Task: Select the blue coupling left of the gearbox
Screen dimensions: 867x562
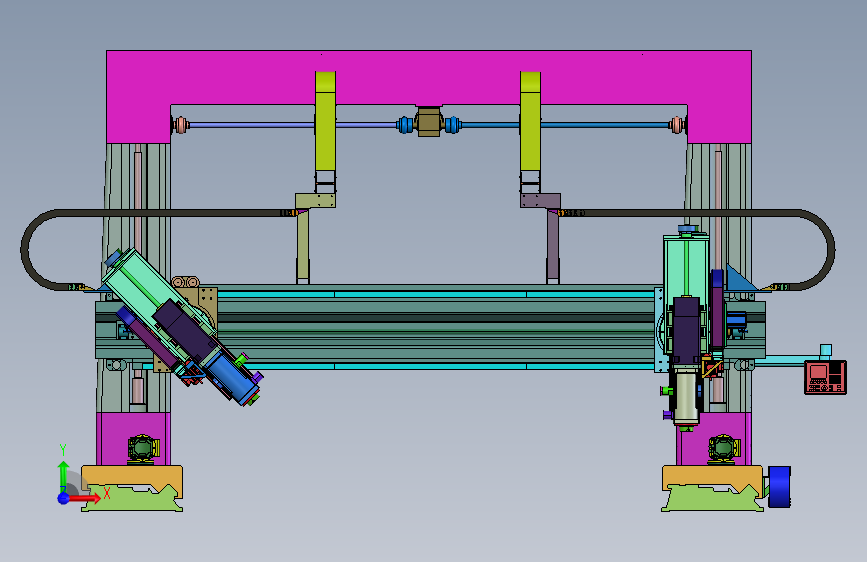Action: [x=405, y=125]
